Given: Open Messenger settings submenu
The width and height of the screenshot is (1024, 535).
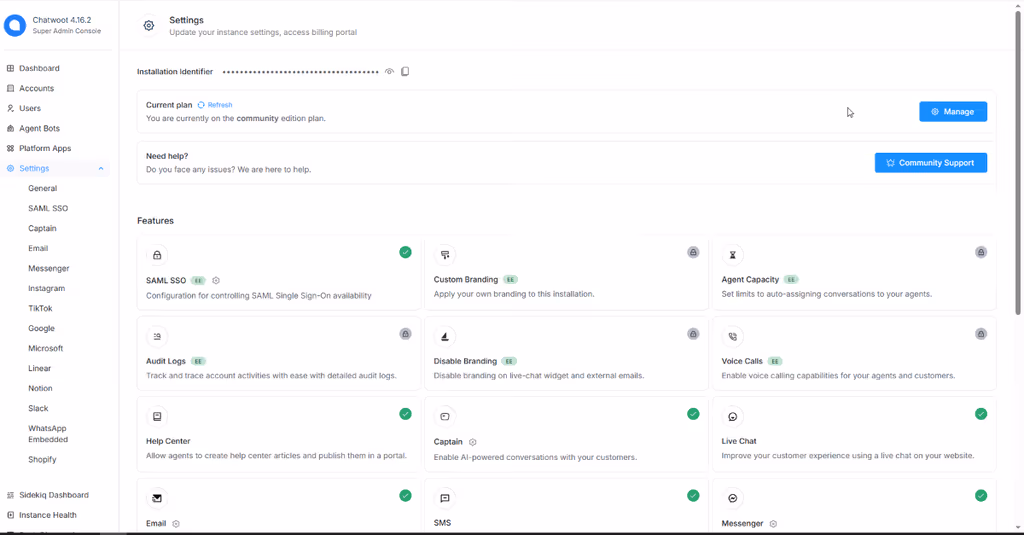Looking at the screenshot, I should coord(48,268).
